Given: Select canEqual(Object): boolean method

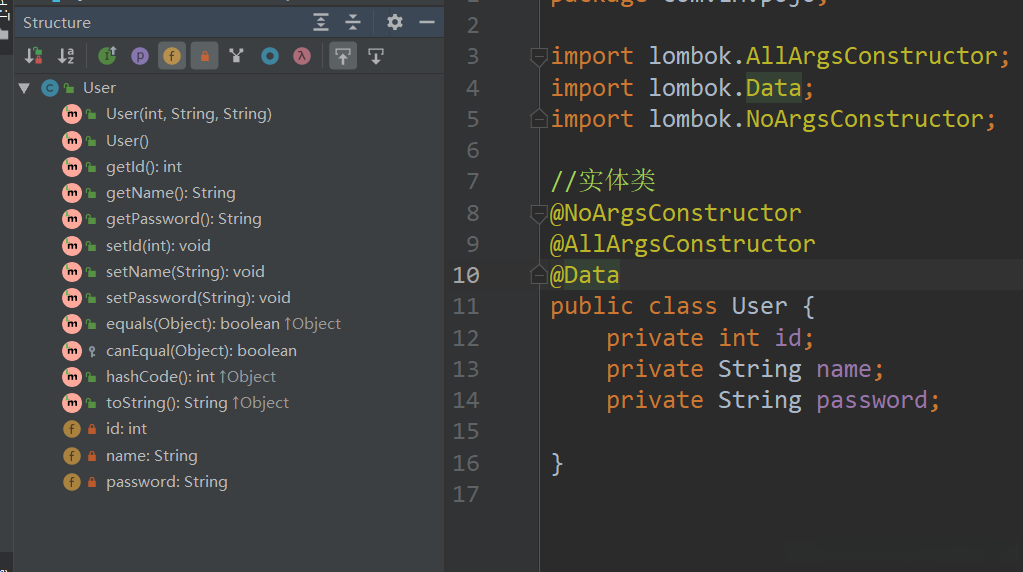Looking at the screenshot, I should (201, 351).
